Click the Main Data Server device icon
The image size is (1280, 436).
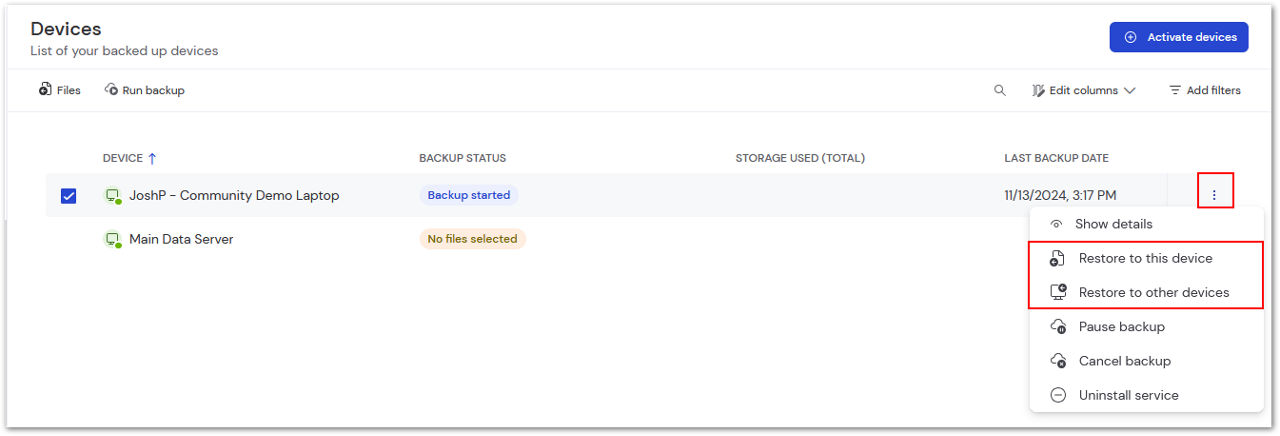pyautogui.click(x=113, y=240)
